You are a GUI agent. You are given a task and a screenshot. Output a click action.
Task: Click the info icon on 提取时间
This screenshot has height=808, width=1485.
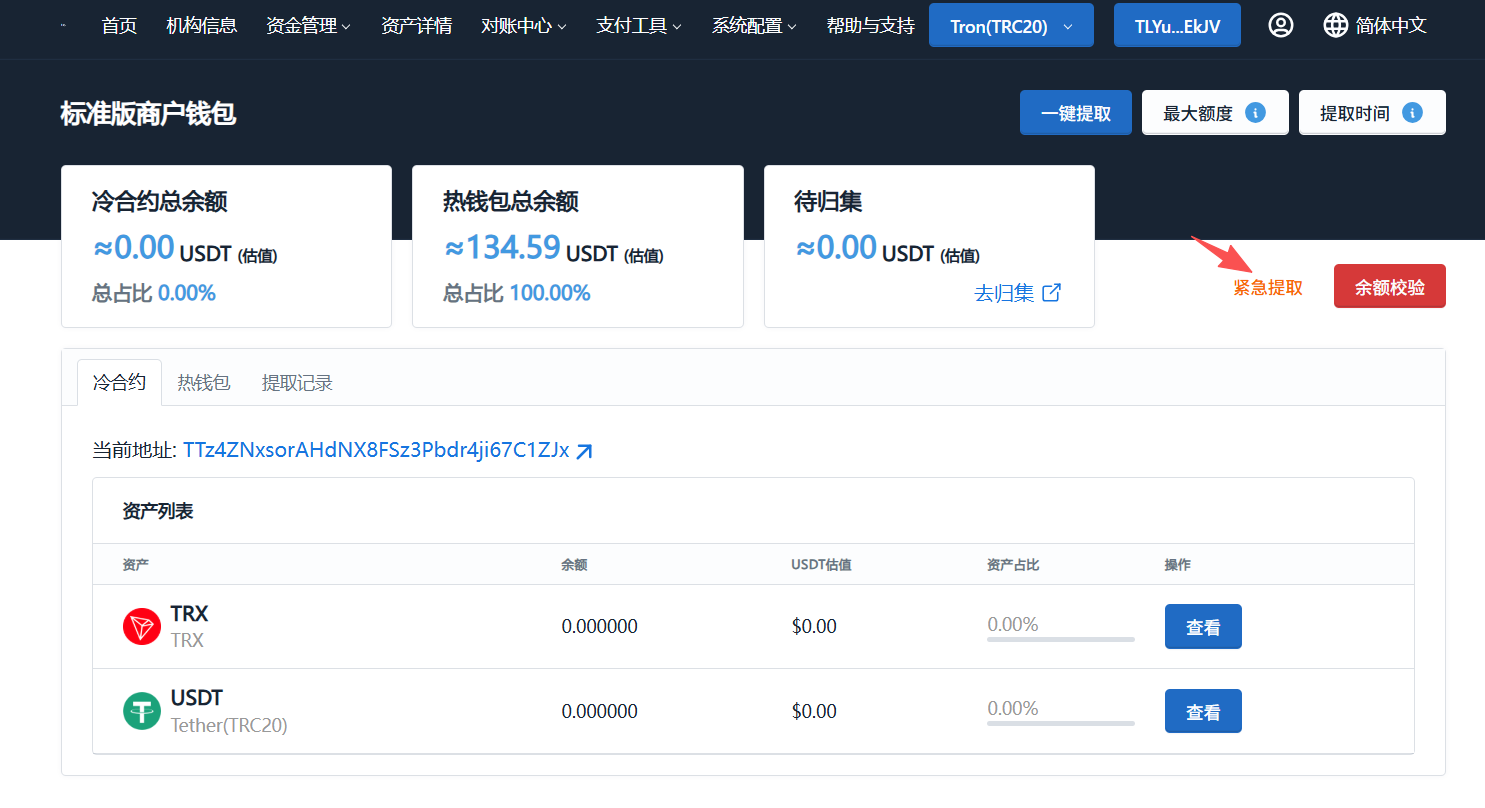(1412, 112)
